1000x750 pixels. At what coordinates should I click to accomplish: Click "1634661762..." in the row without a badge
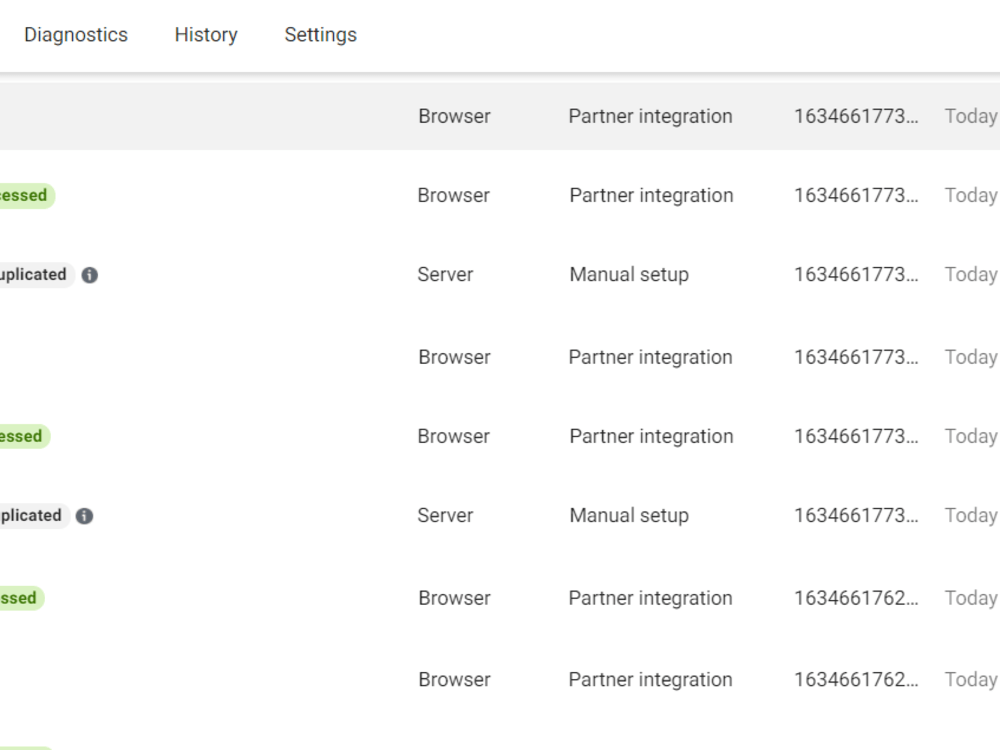coord(856,680)
